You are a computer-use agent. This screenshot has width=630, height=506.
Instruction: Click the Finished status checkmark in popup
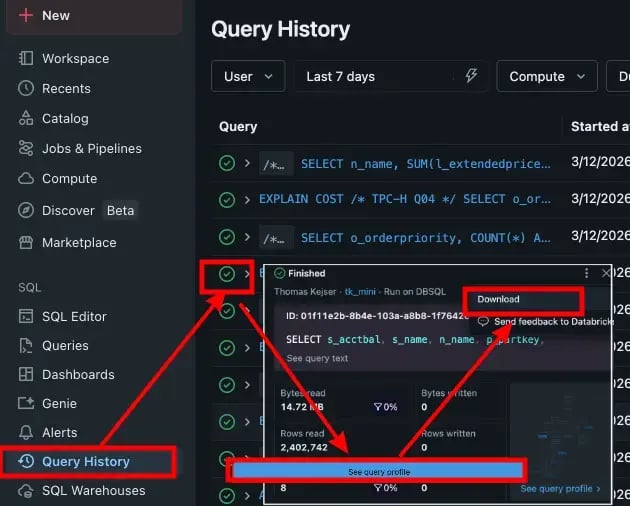(279, 273)
